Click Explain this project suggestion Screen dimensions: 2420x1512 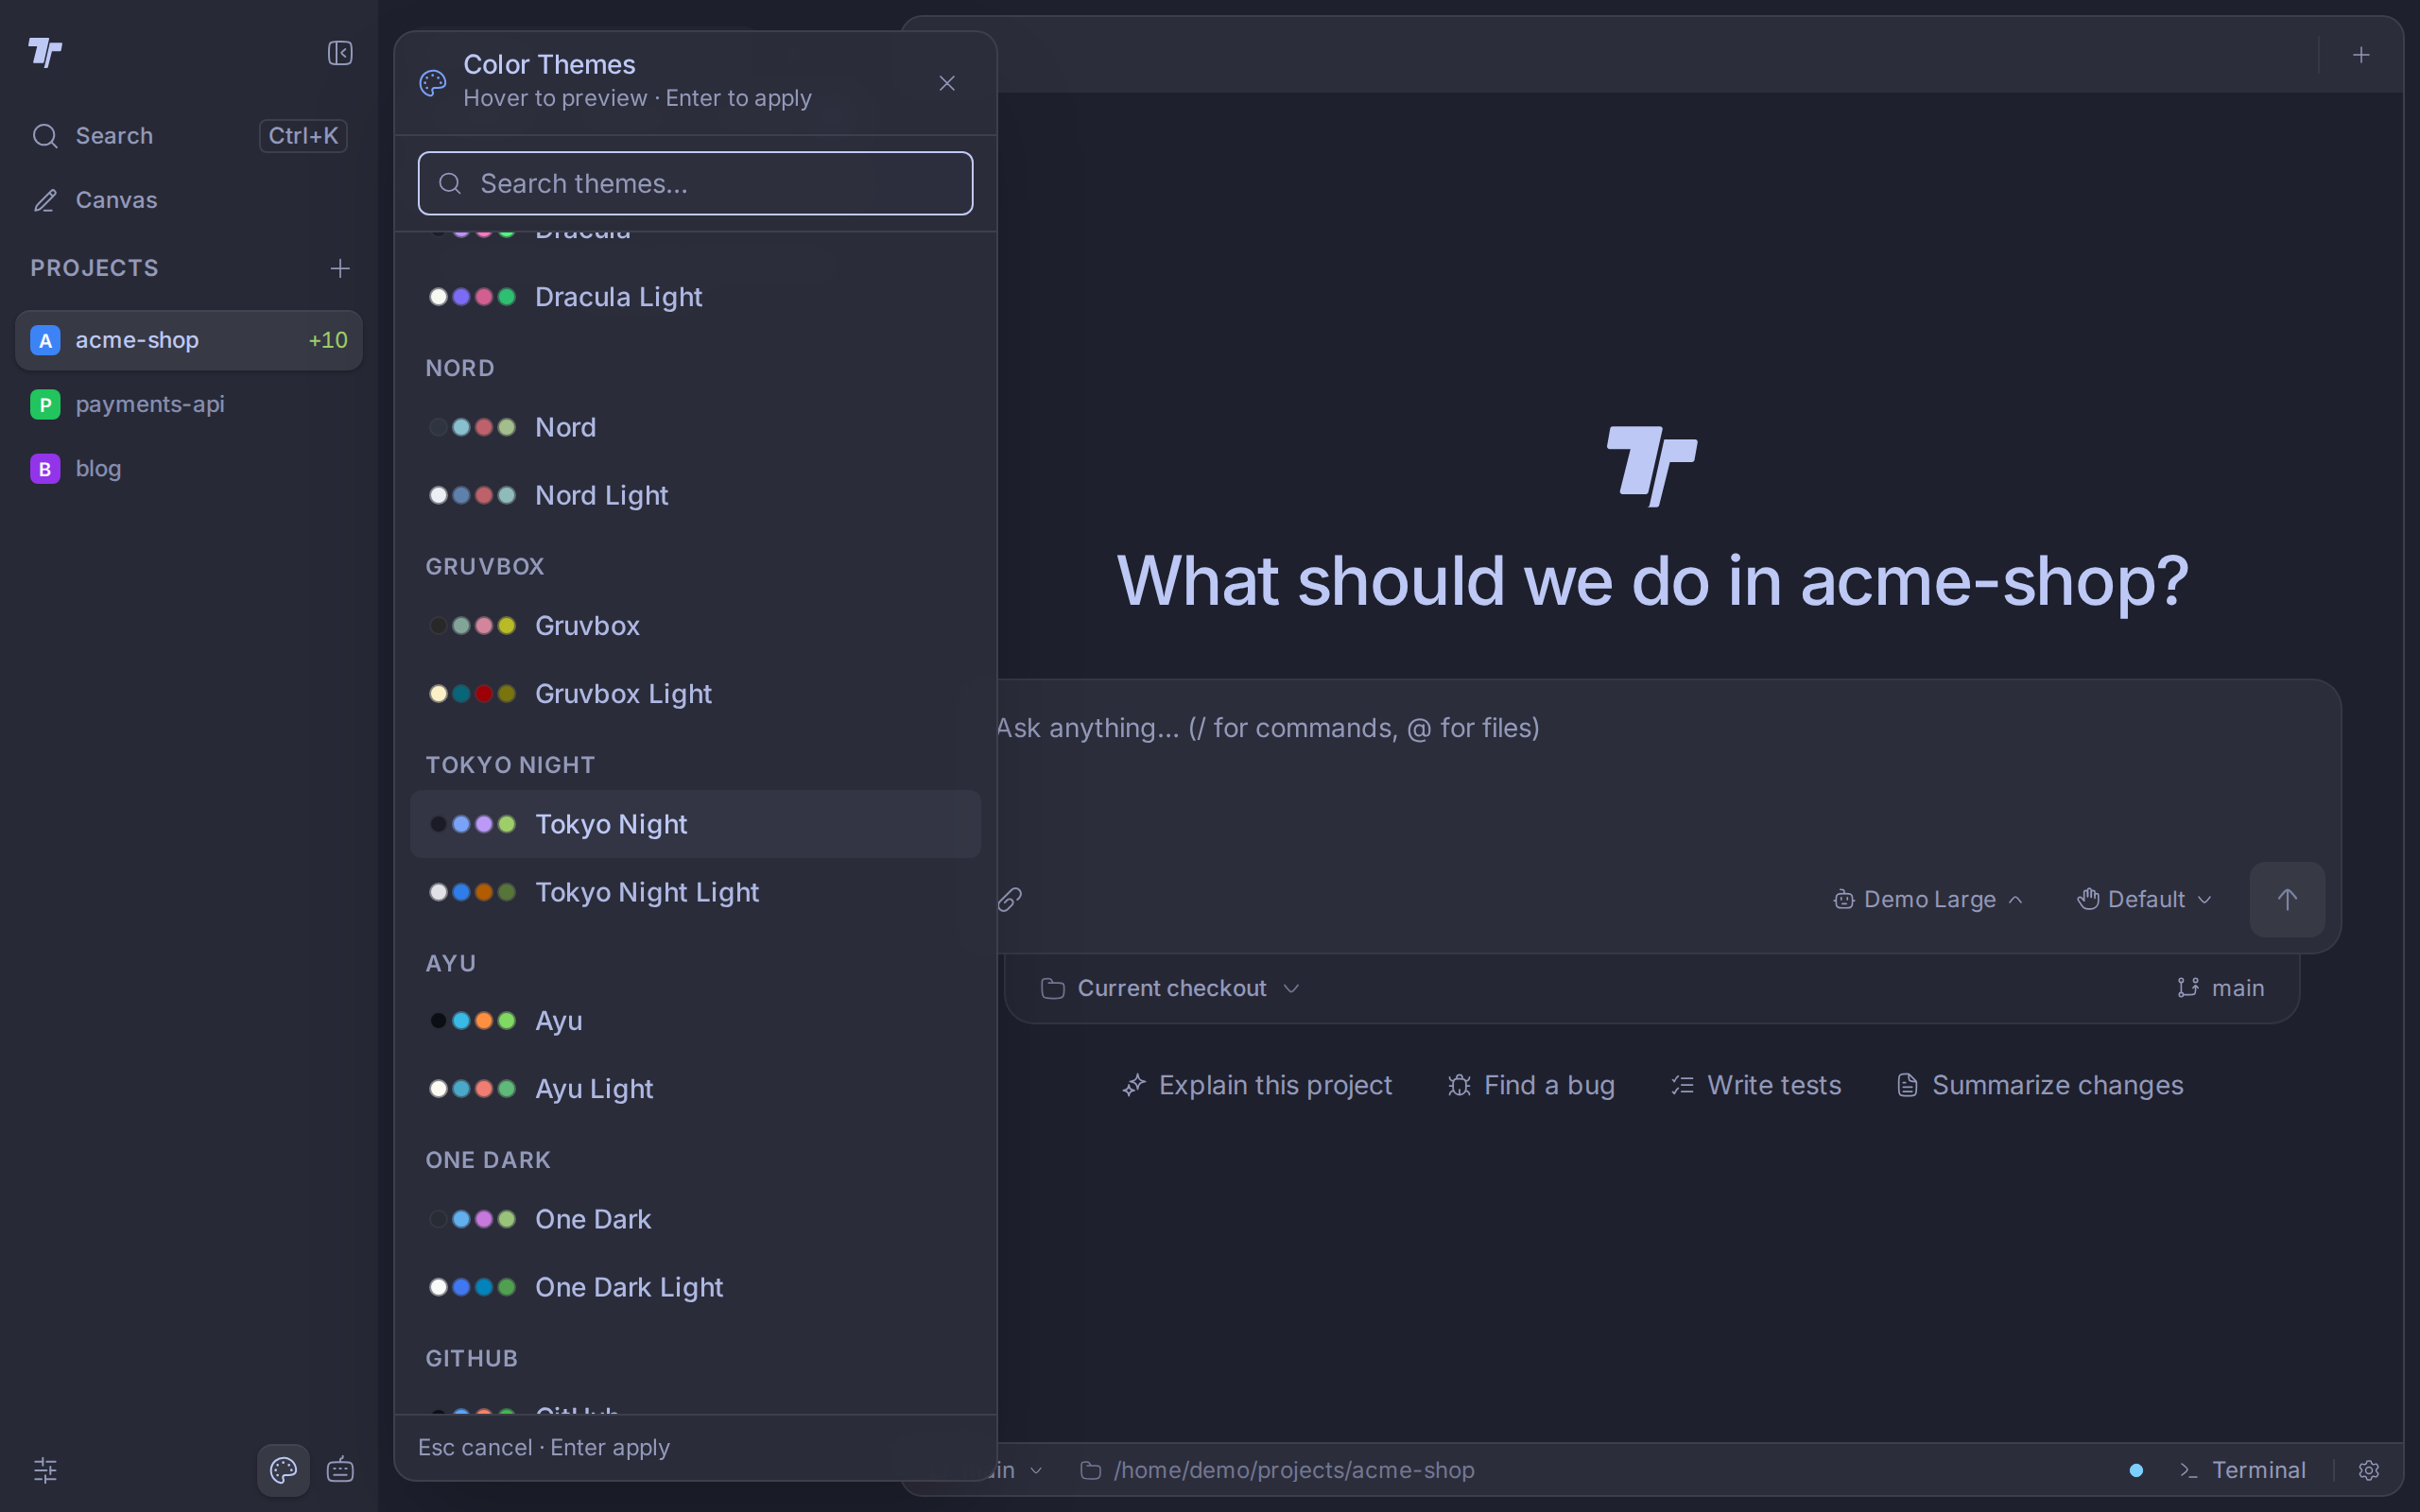tap(1257, 1085)
